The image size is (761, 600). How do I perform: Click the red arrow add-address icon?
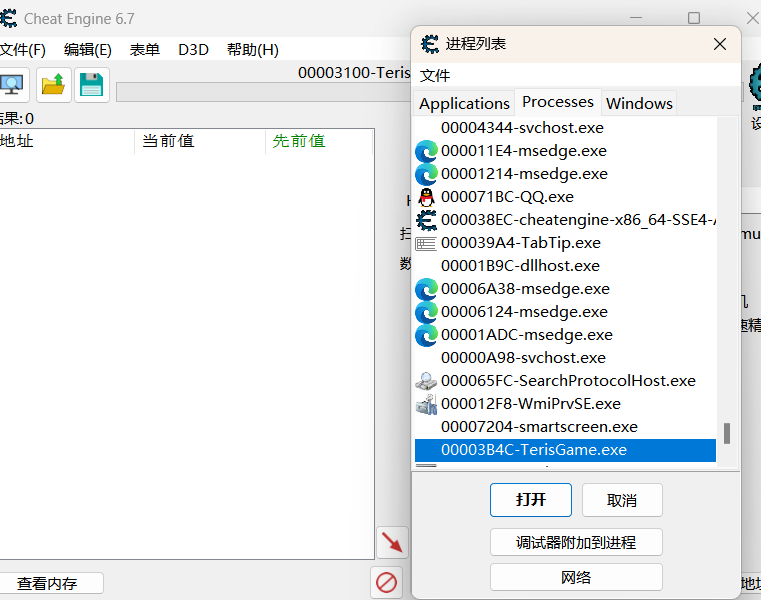pos(392,543)
